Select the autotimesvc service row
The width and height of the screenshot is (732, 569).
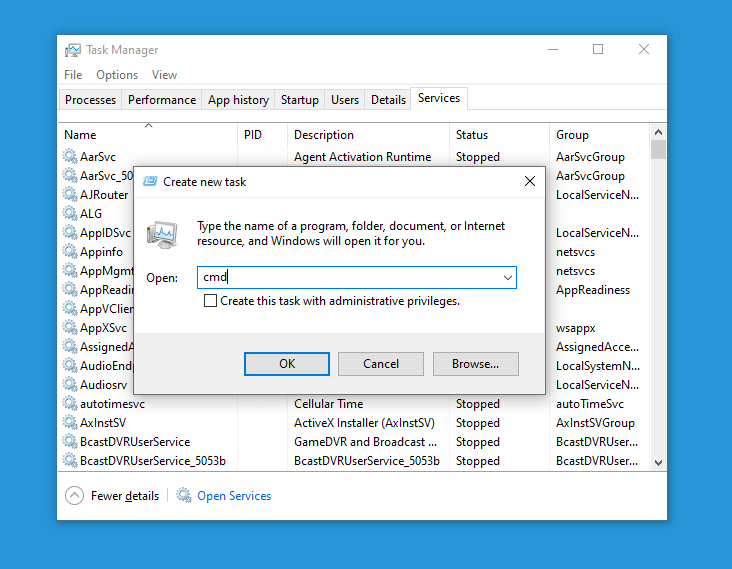pos(355,403)
